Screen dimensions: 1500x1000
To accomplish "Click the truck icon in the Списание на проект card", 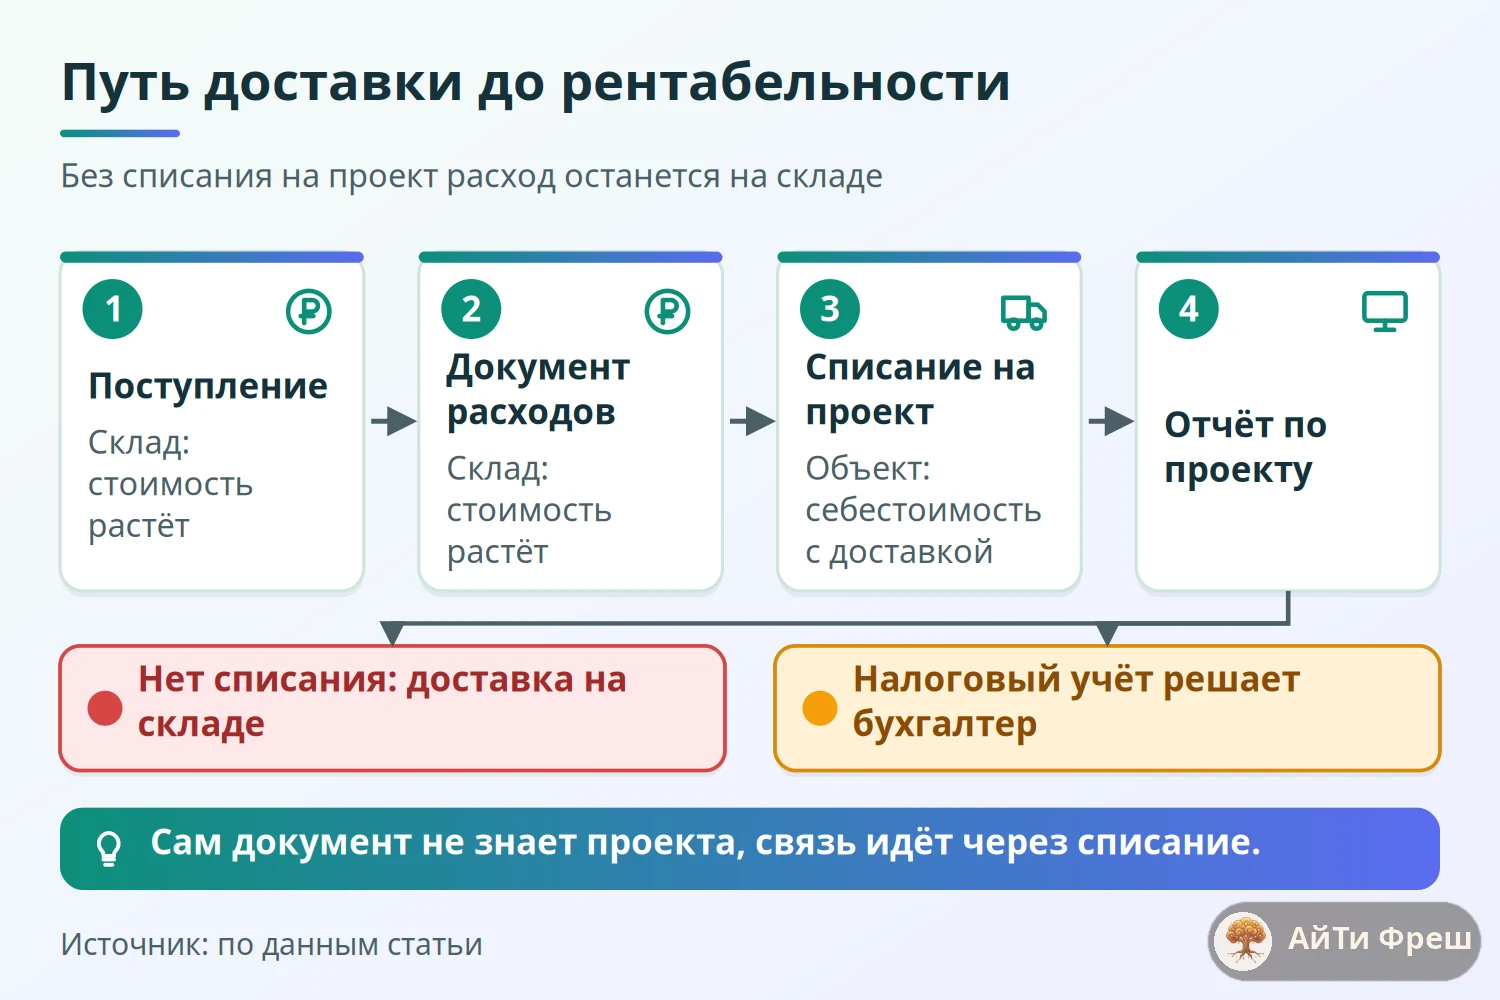I will (x=1024, y=312).
